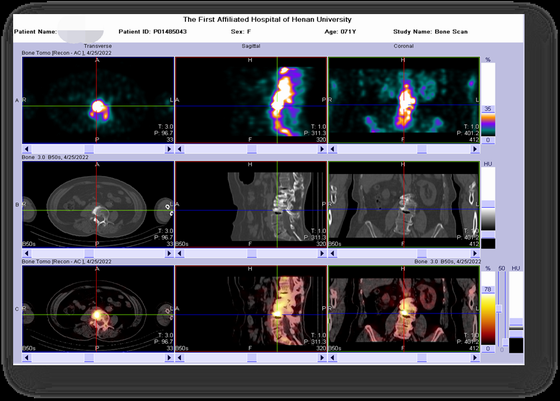Select the transverse CT image pane
Image resolution: width=560 pixels, height=401 pixels.
tap(98, 205)
